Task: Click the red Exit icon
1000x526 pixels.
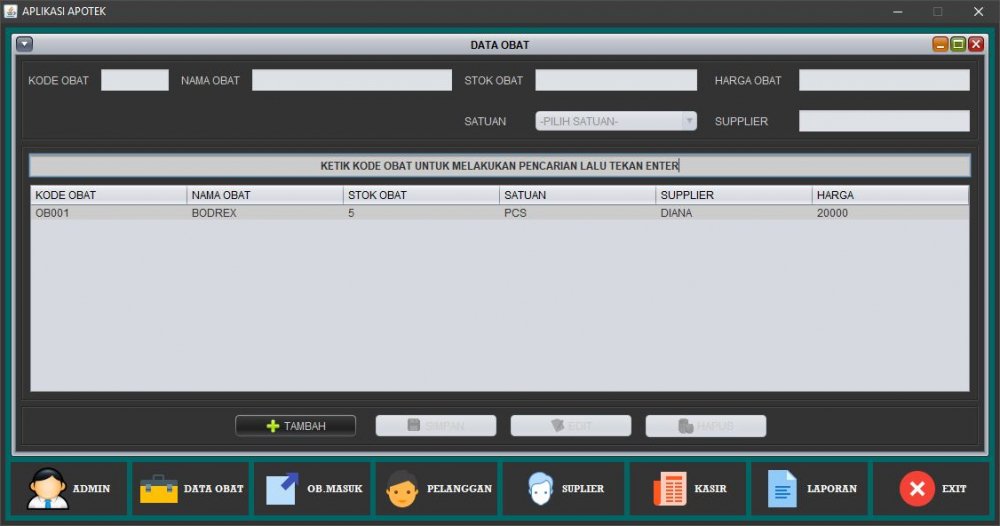Action: [916, 489]
